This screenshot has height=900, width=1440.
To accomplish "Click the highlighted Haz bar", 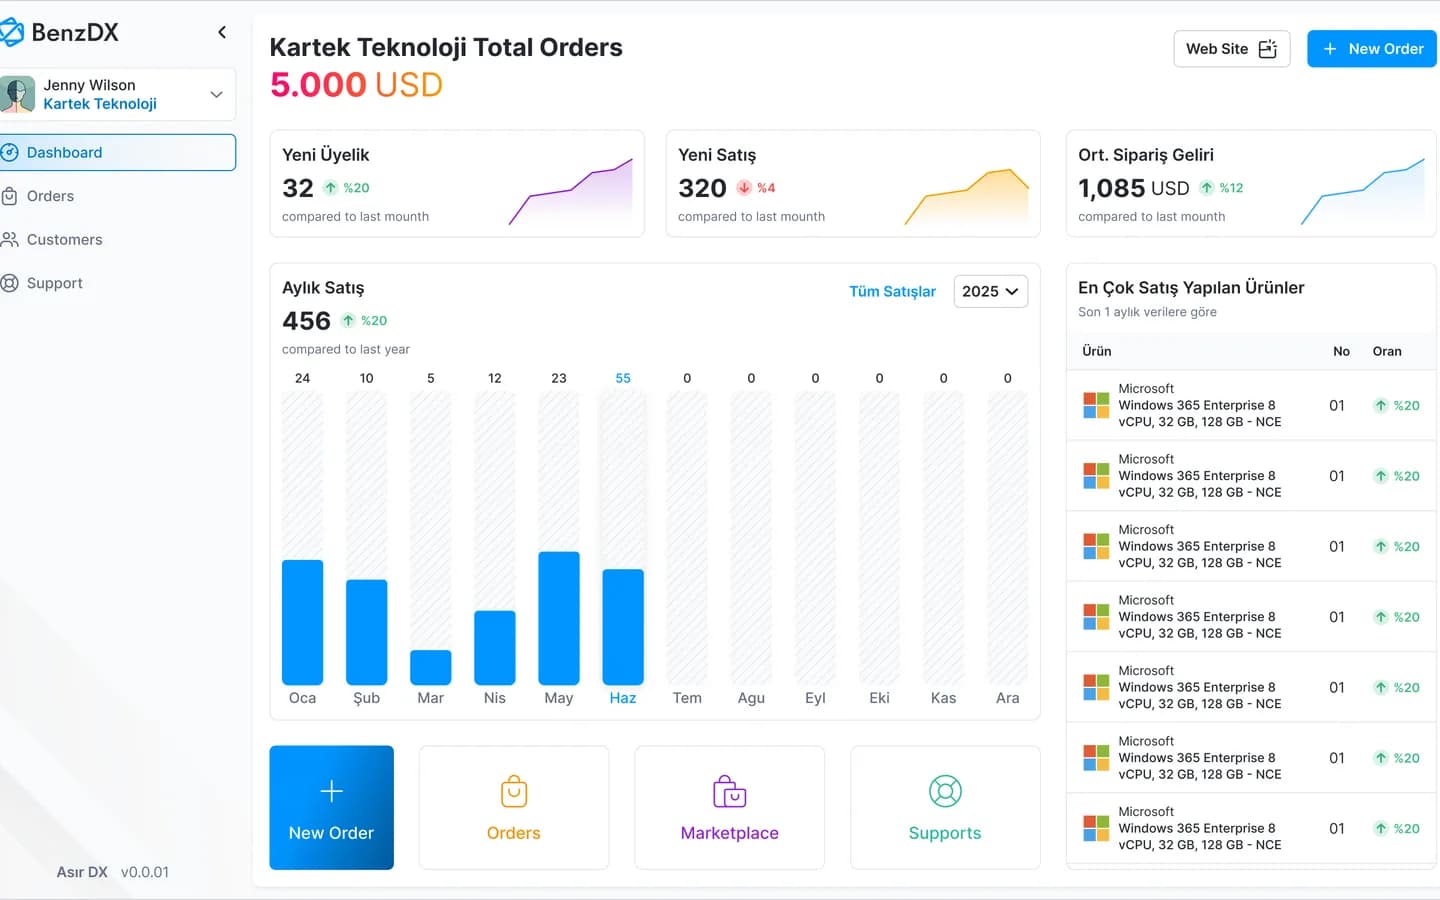I will 623,627.
